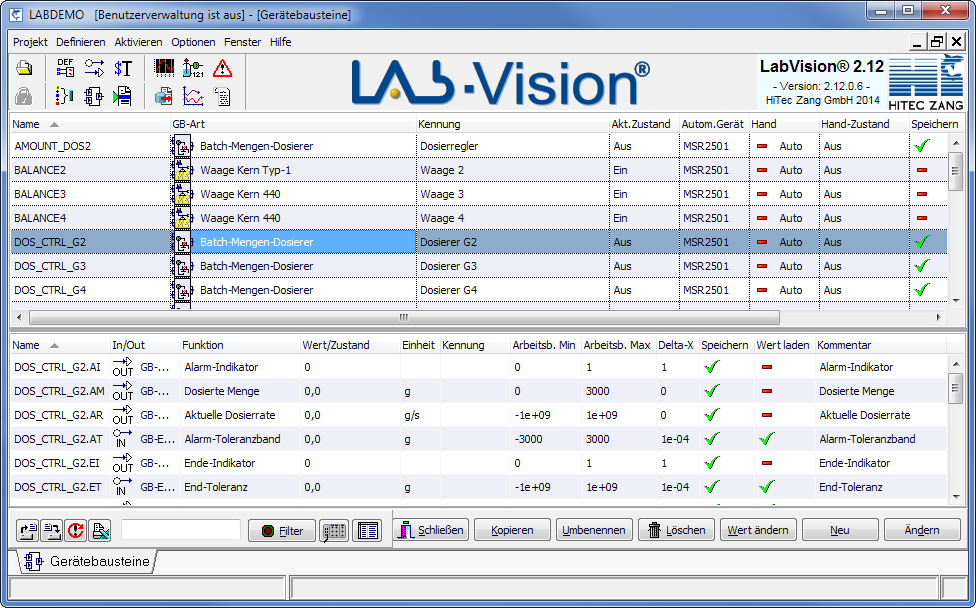The height and width of the screenshot is (608, 976).
Task: Sort lower table by Name column header
Action: tap(60, 345)
